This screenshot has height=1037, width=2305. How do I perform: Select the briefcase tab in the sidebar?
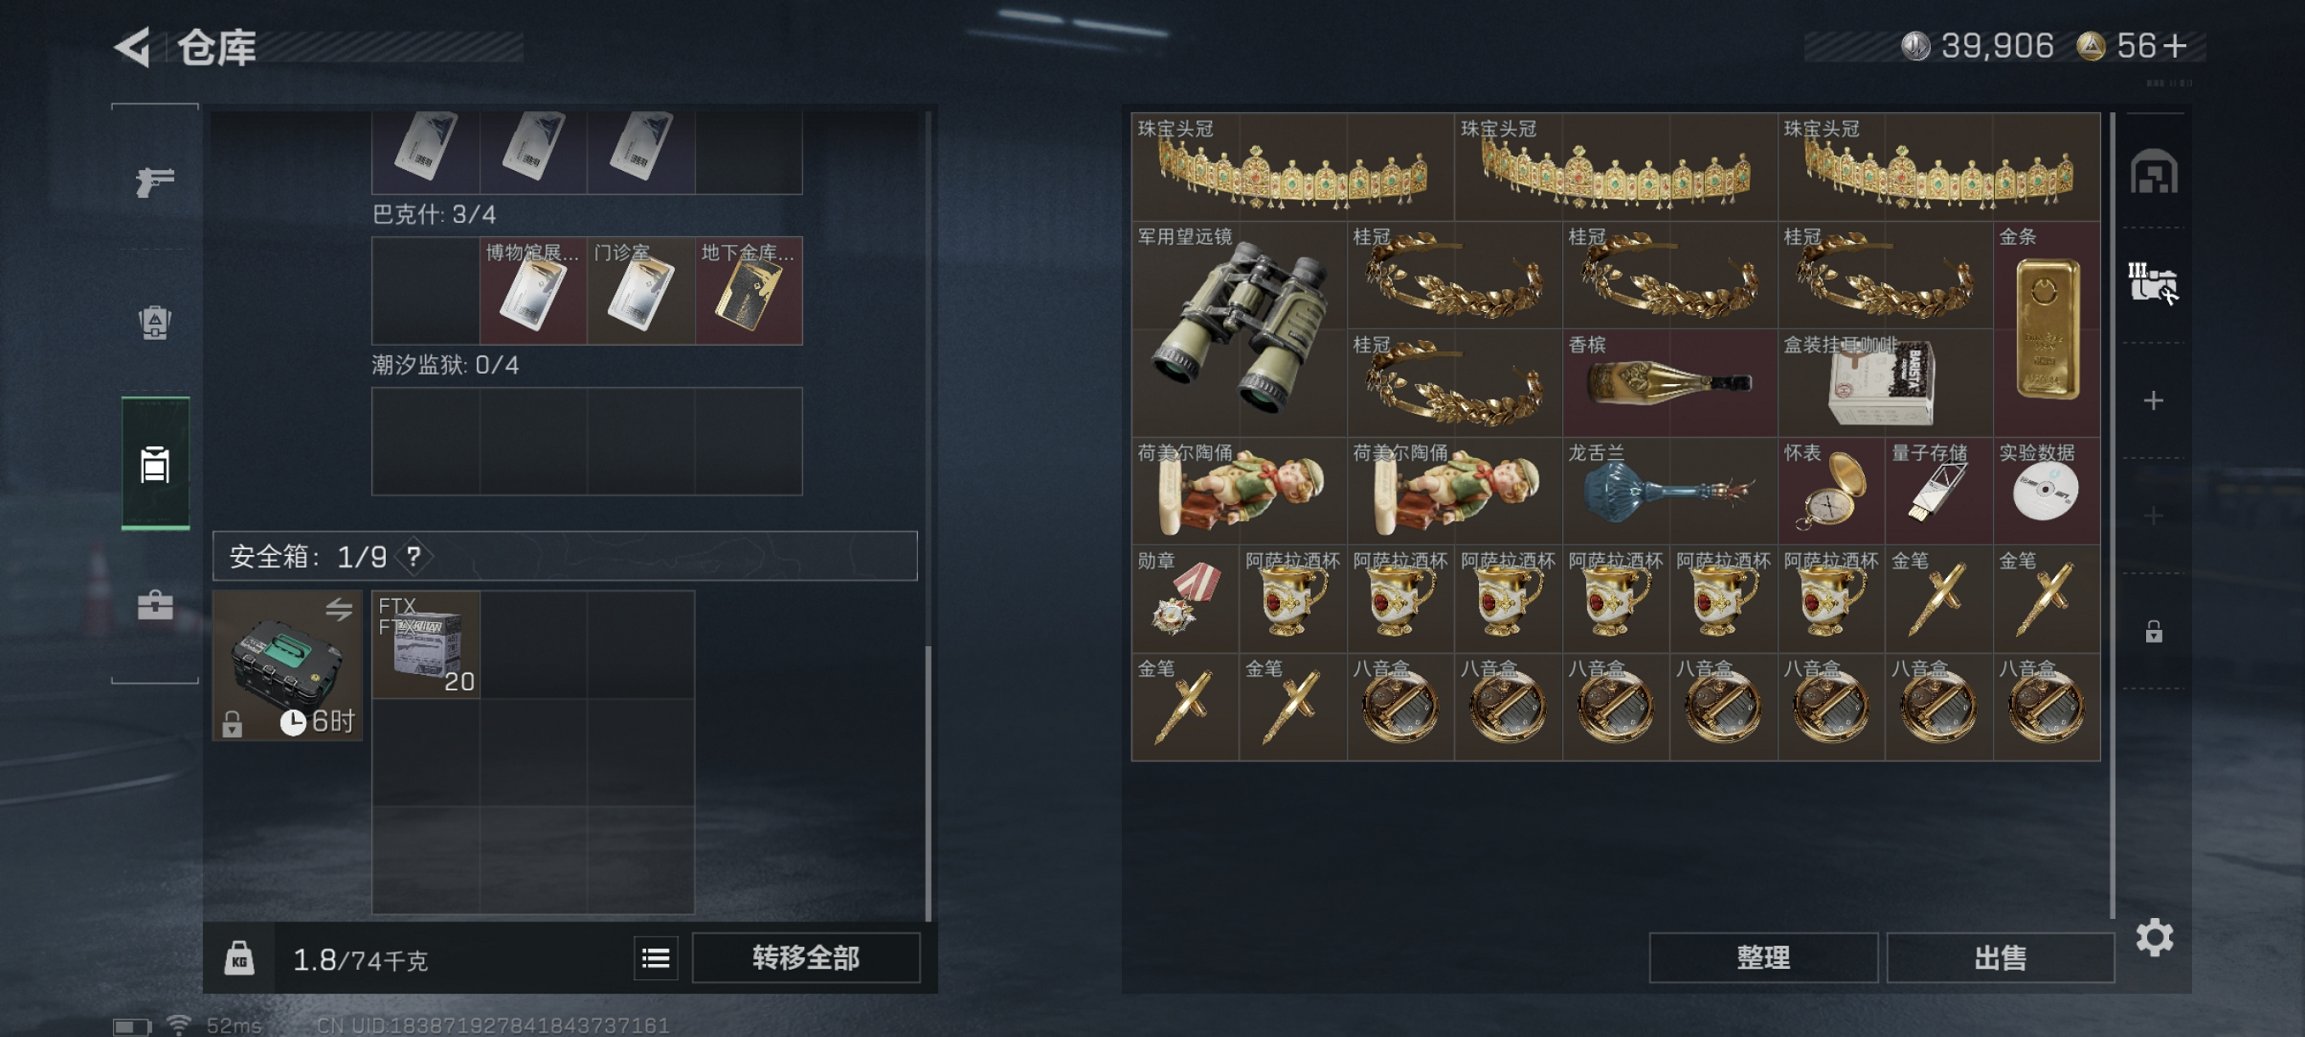pyautogui.click(x=155, y=605)
